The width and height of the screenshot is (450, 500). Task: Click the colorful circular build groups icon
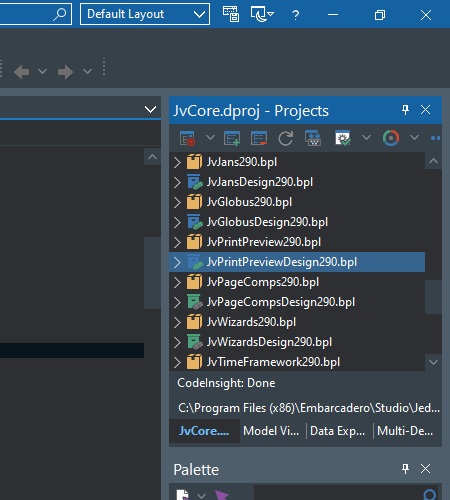click(391, 138)
